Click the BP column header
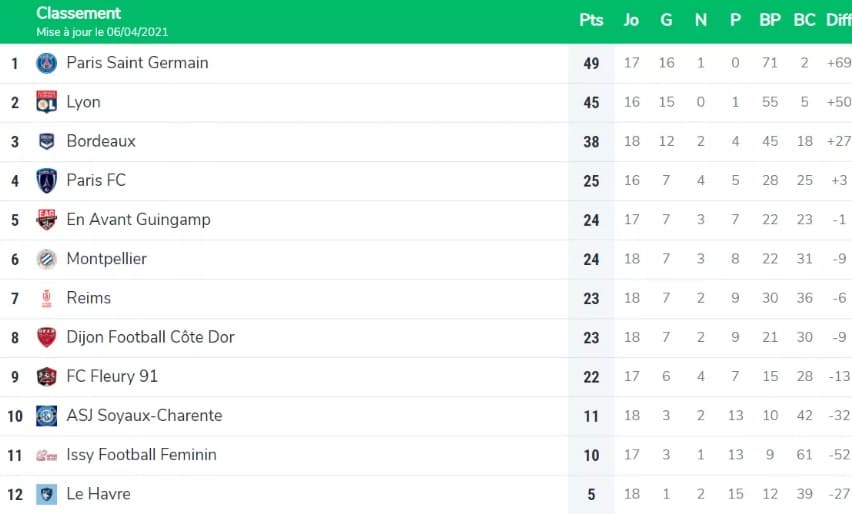The width and height of the screenshot is (852, 514). [x=770, y=20]
